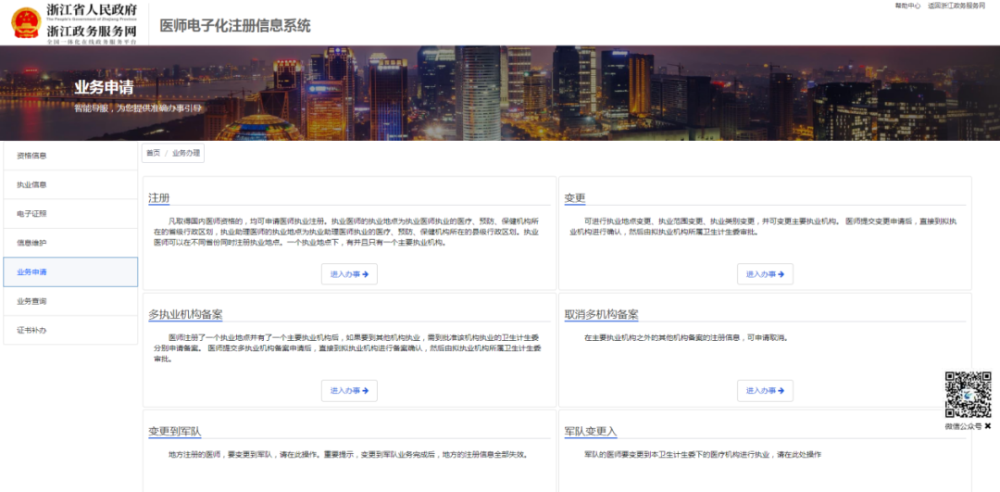Screen dimensions: 1000x492
Task: Select 业务申请 in the left sidebar
Action: pos(32,272)
